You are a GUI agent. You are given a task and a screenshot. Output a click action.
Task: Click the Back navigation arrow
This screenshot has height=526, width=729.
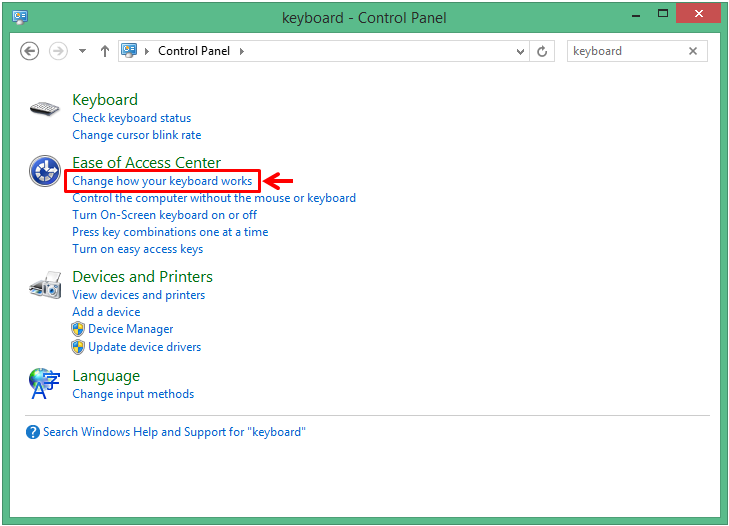tap(29, 51)
